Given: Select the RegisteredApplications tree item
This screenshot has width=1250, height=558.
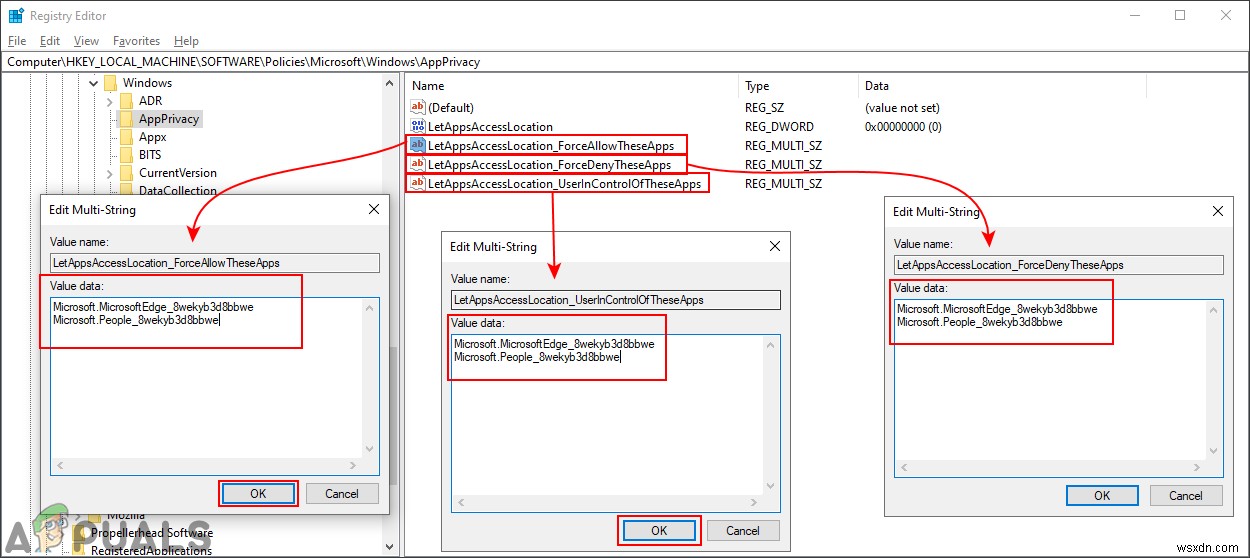Looking at the screenshot, I should pyautogui.click(x=151, y=550).
